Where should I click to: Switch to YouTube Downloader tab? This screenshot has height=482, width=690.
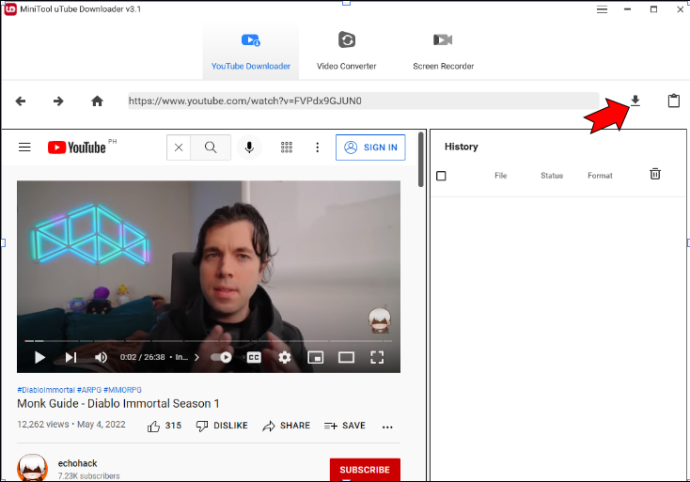coord(250,52)
